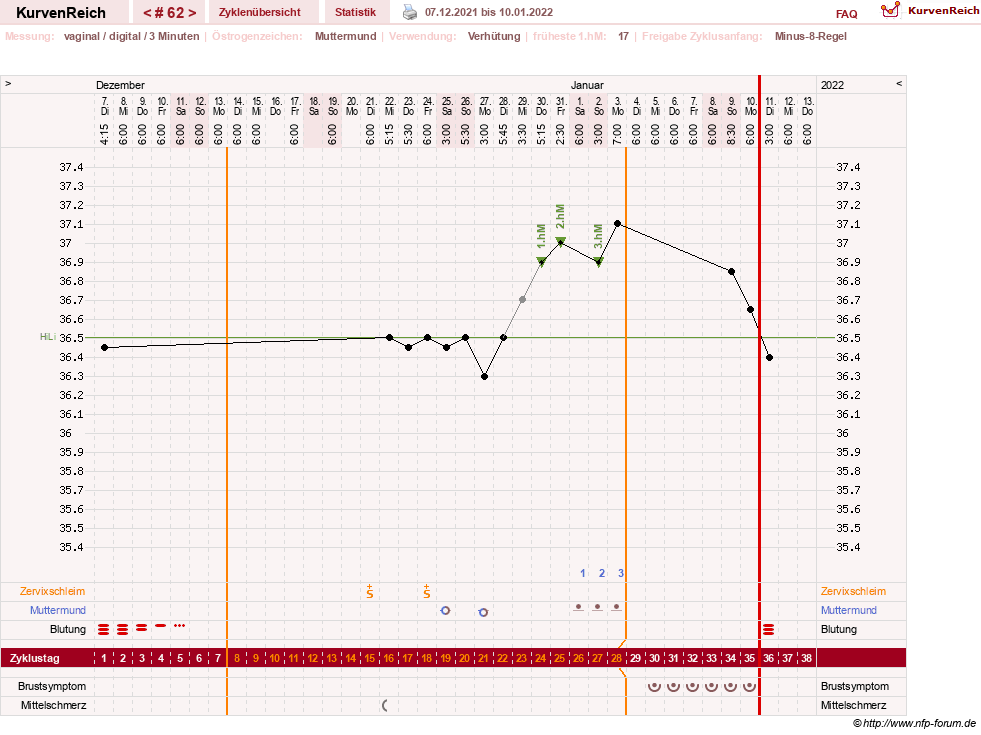Select the 3.hM green triangle marker
The width and height of the screenshot is (981, 735).
click(599, 262)
